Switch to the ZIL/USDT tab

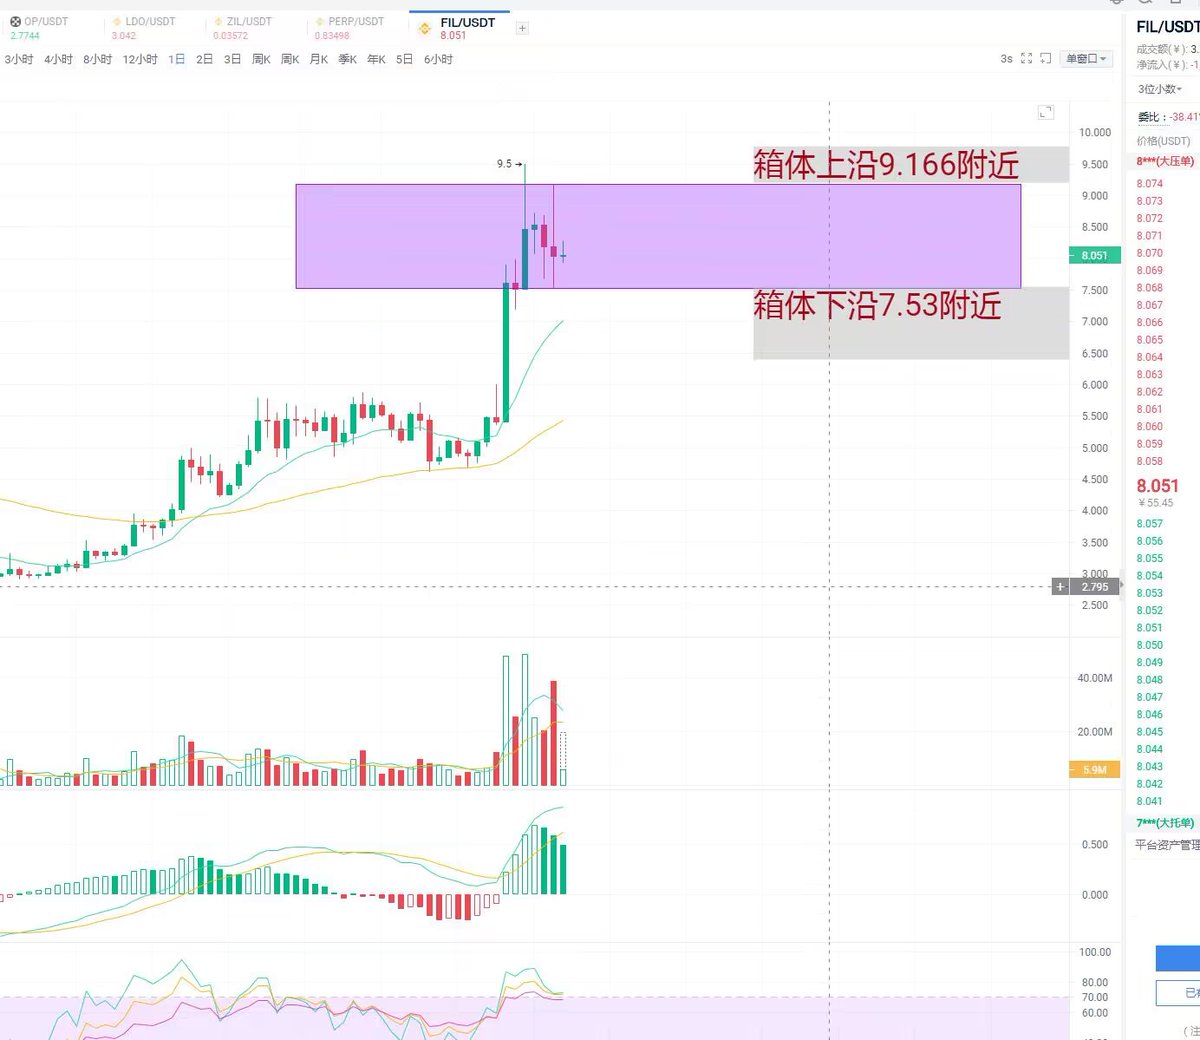coord(243,28)
